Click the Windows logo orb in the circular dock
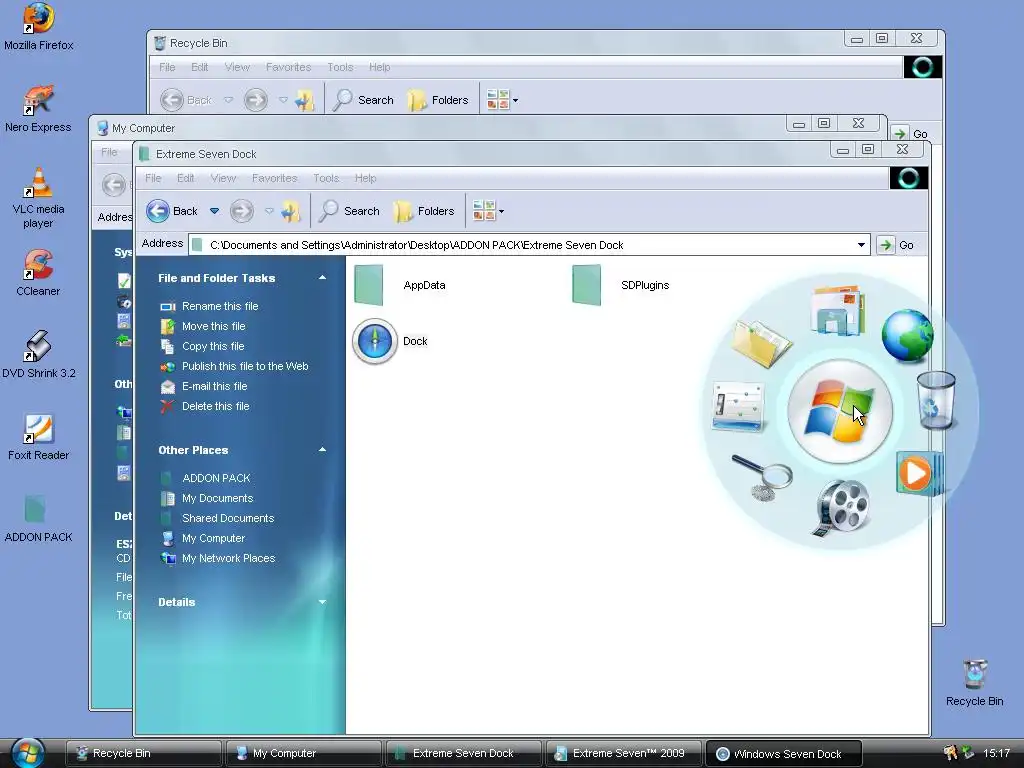The image size is (1024, 768). click(840, 411)
